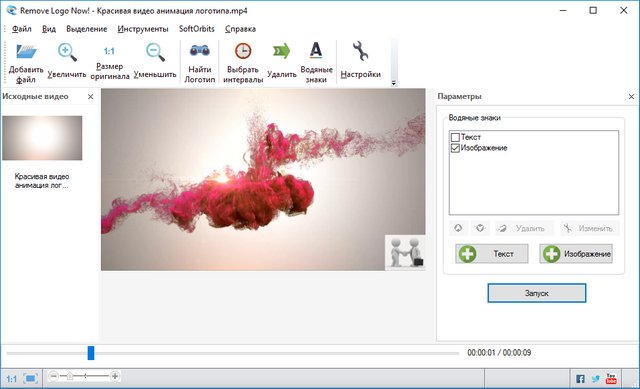Enable the Текст watermark checkbox
Image resolution: width=640 pixels, height=389 pixels.
coord(455,137)
